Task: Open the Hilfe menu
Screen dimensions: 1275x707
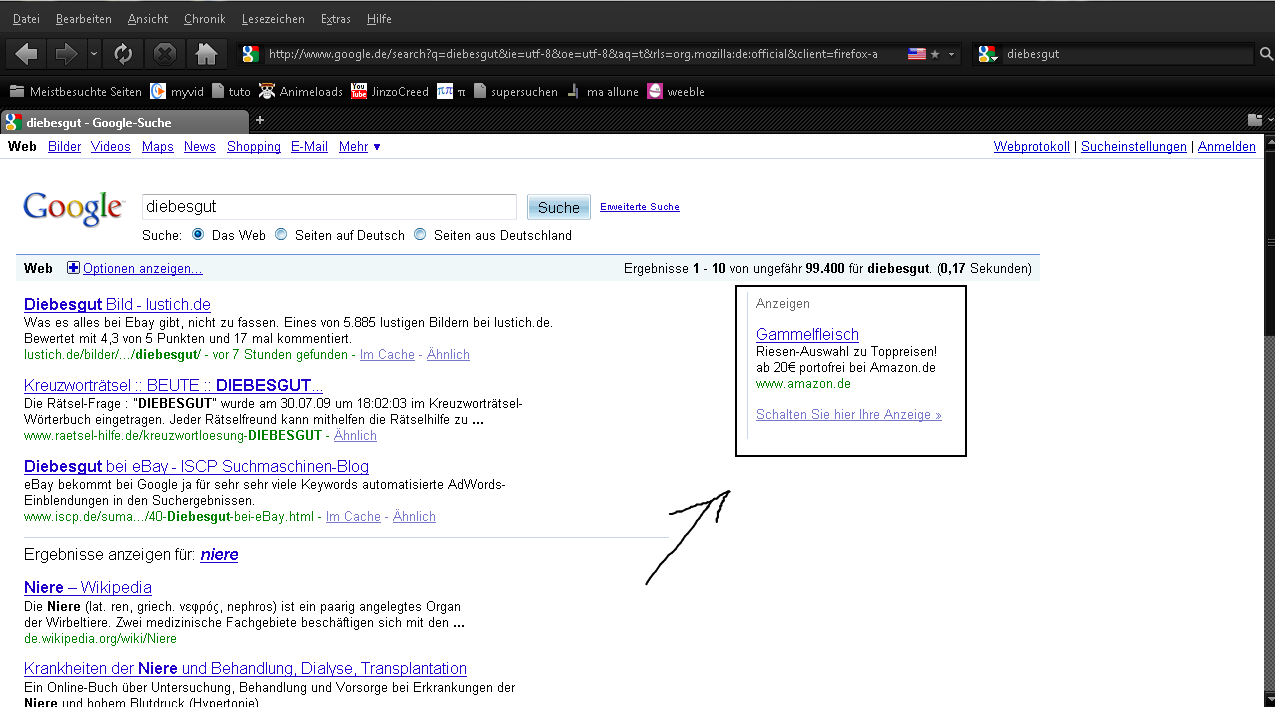Action: (379, 19)
